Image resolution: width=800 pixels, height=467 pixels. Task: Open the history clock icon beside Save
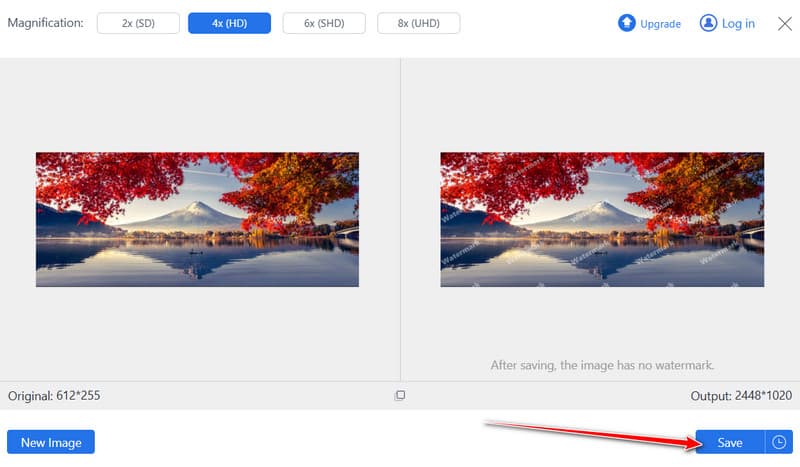coord(779,442)
